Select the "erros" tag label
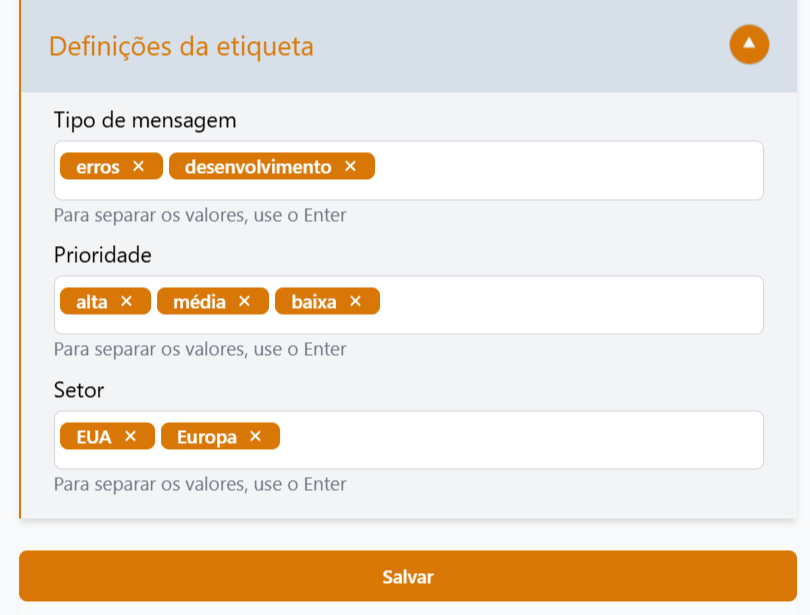Viewport: 810px width, 615px height. tap(98, 167)
